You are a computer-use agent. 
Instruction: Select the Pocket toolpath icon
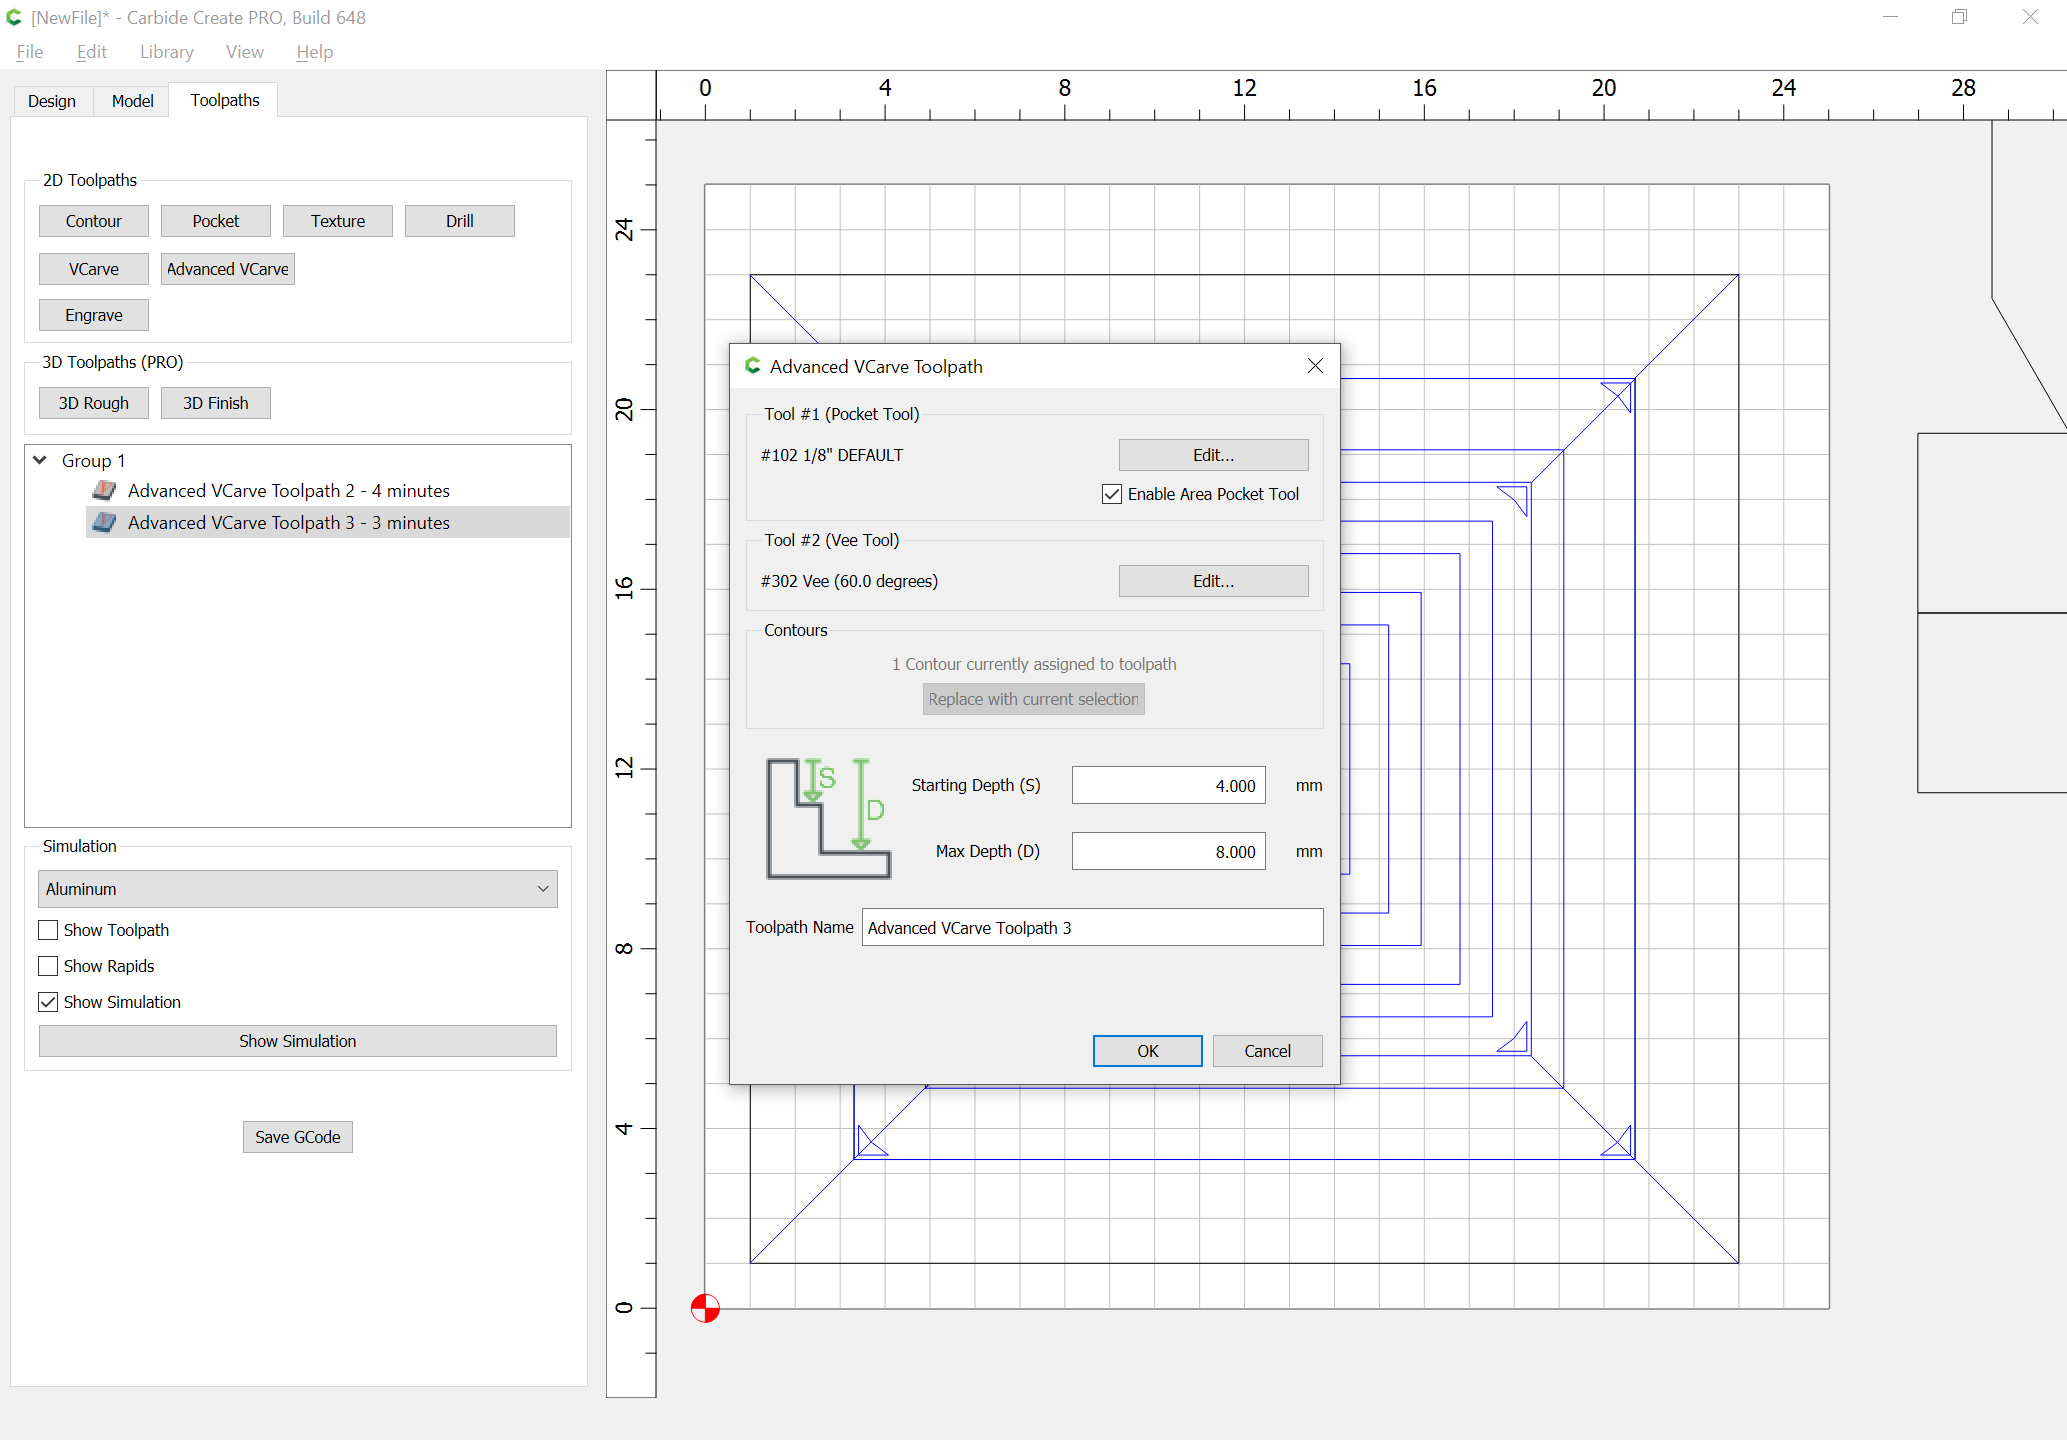pyautogui.click(x=212, y=220)
